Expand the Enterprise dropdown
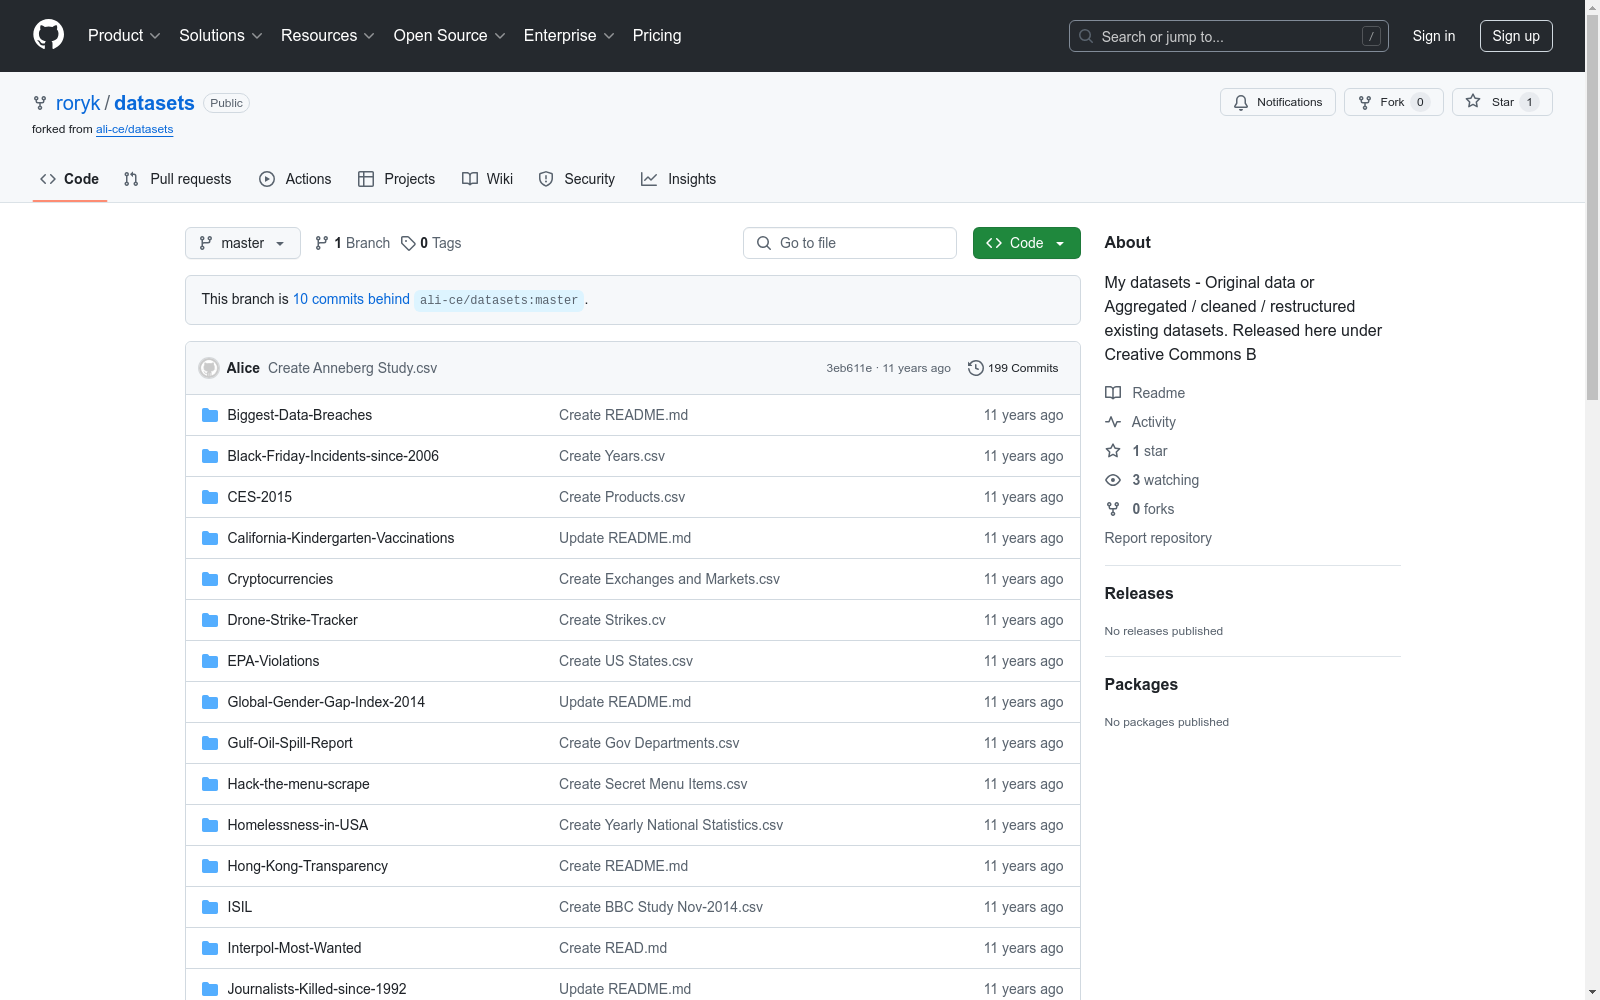This screenshot has width=1600, height=1000. 569,35
